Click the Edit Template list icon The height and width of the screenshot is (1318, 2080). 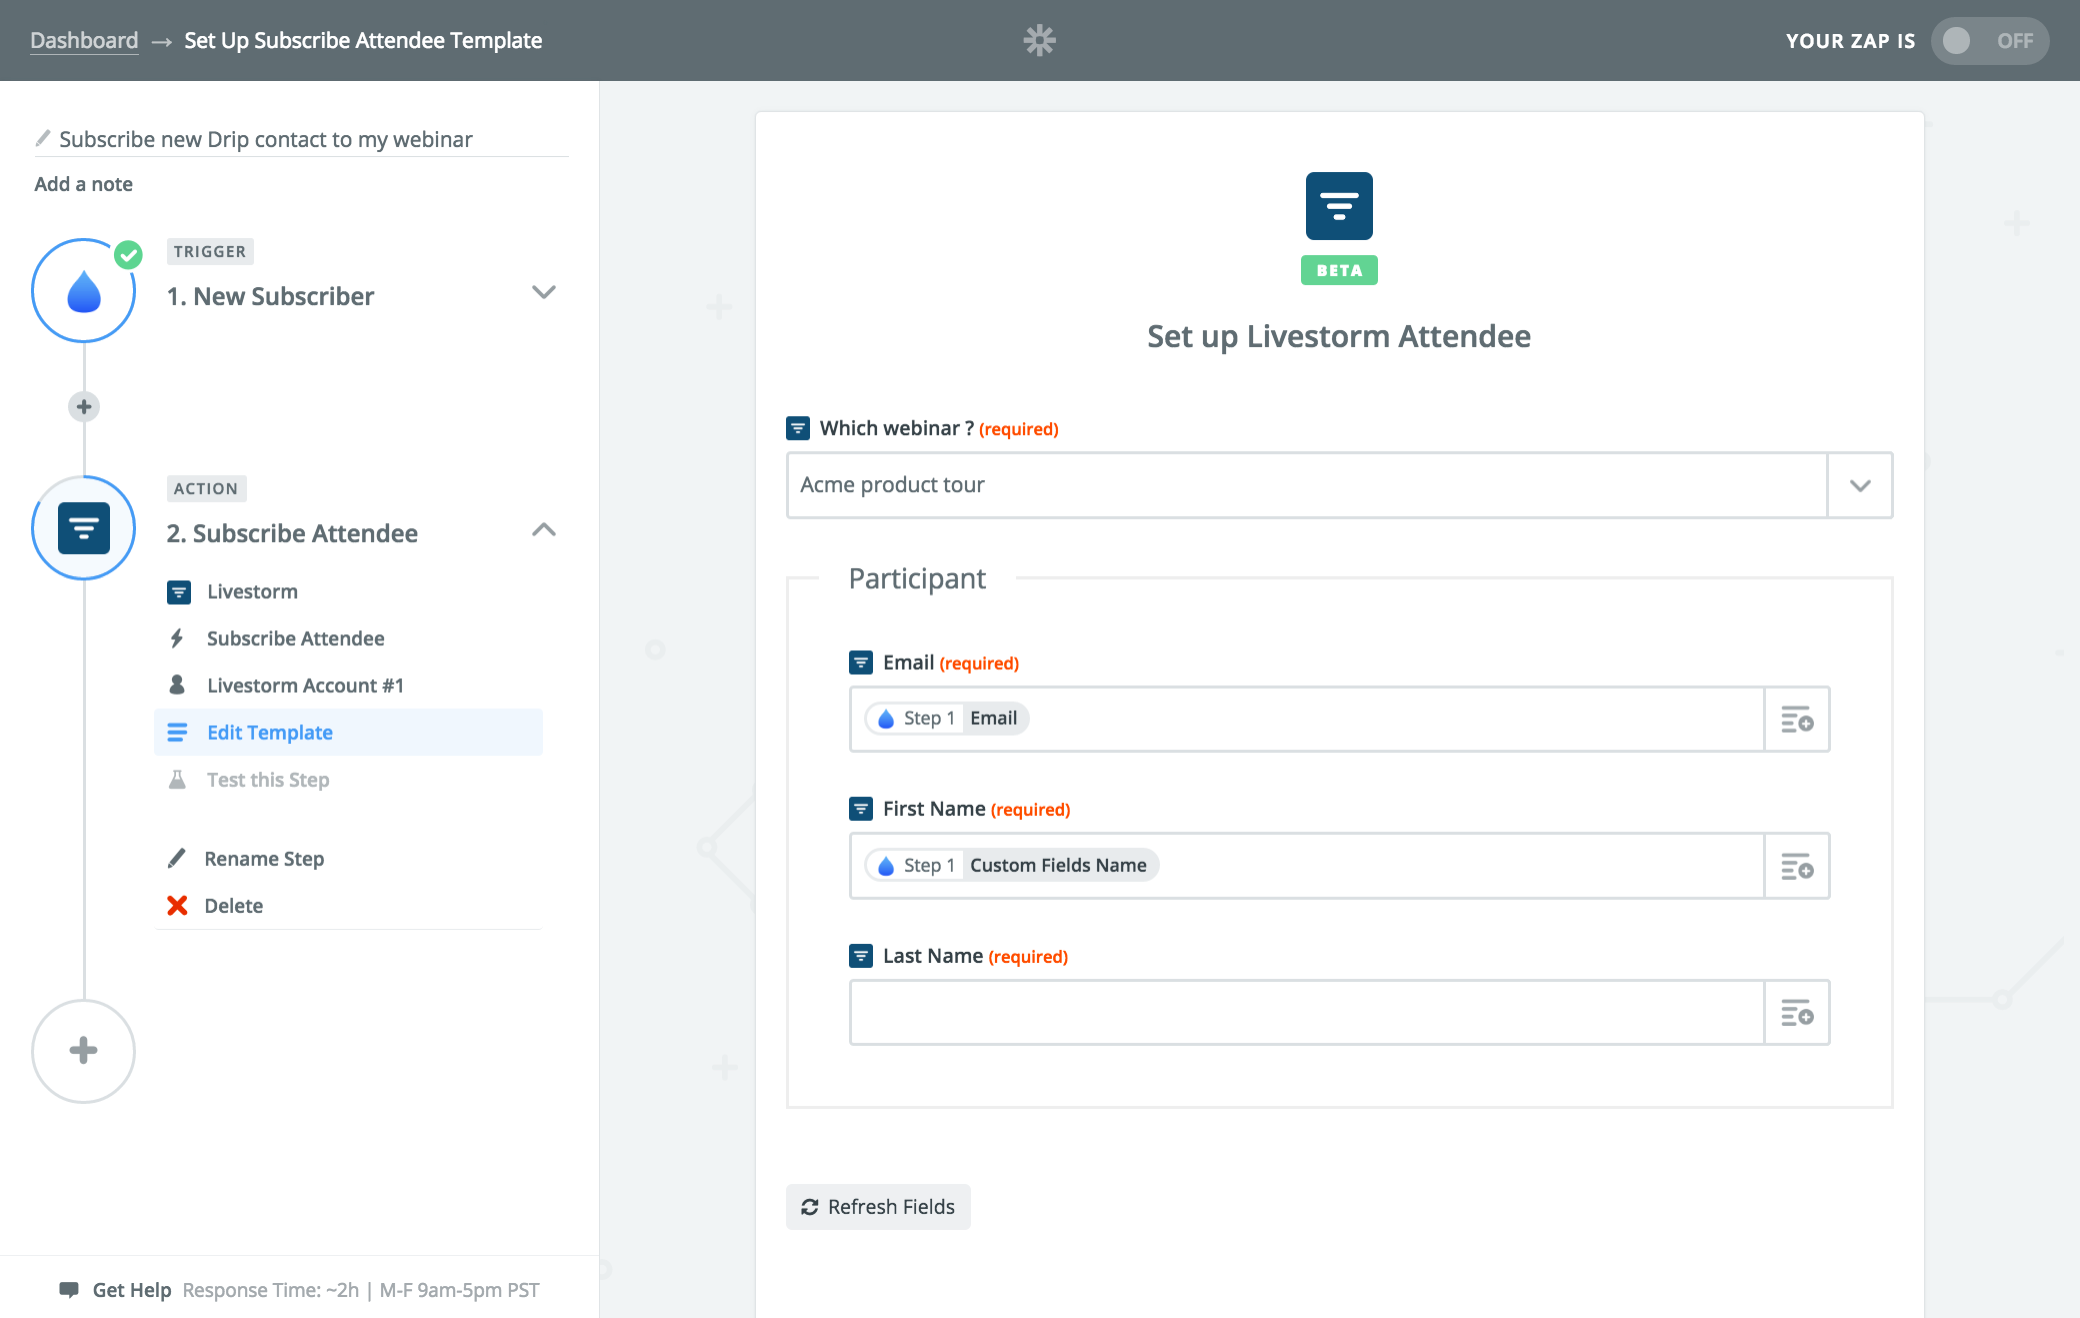click(177, 731)
